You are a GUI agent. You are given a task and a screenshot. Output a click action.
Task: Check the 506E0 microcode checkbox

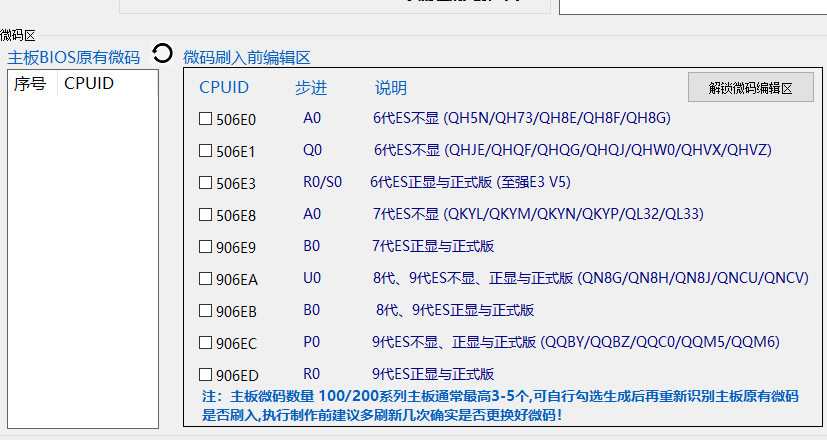205,119
